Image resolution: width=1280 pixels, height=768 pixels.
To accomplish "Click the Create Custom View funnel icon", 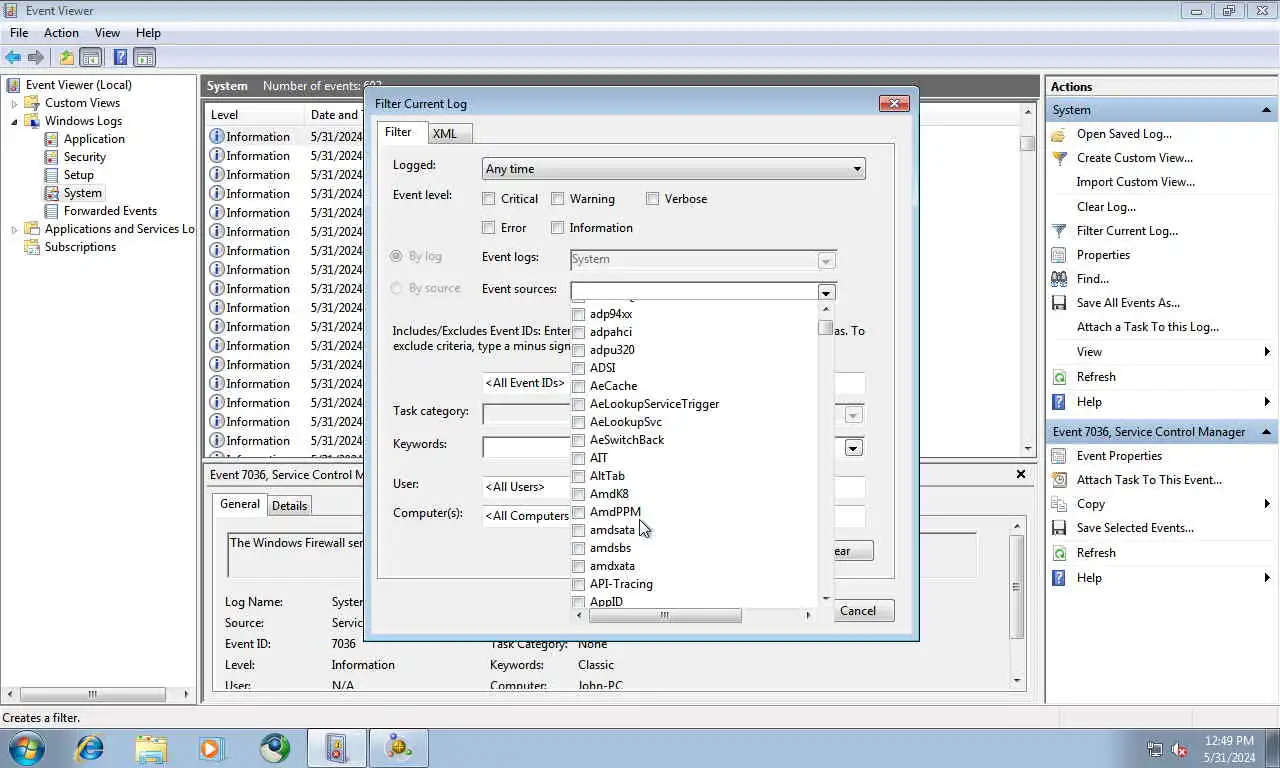I will tap(1059, 158).
